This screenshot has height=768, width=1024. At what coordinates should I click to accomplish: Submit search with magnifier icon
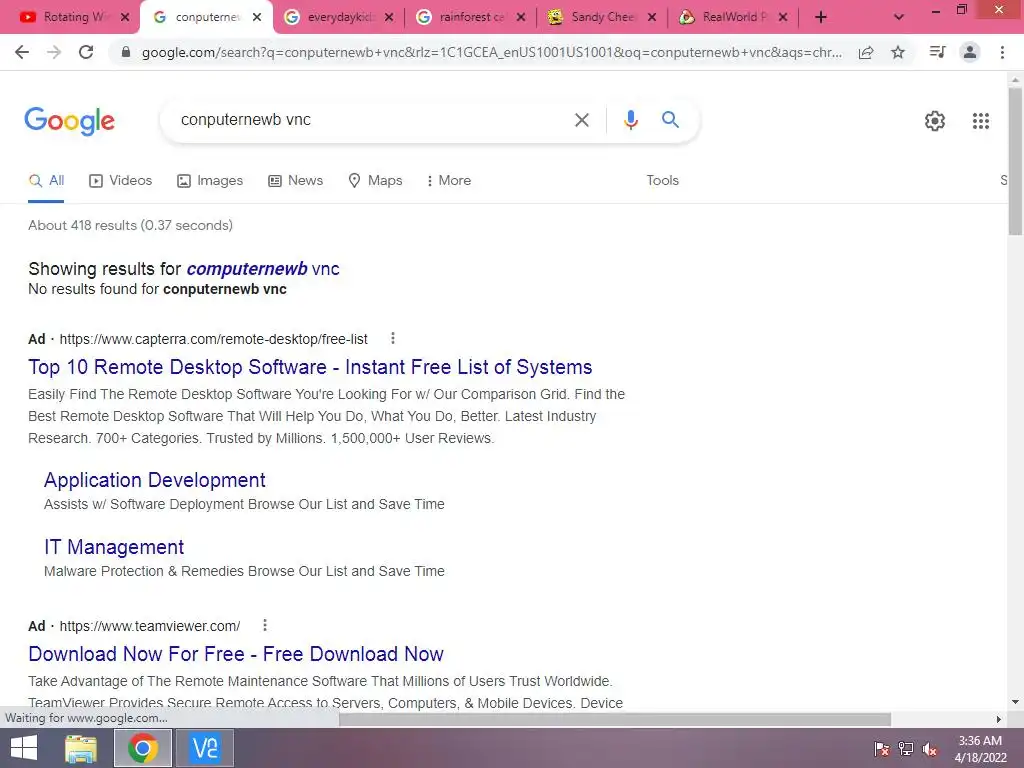670,120
